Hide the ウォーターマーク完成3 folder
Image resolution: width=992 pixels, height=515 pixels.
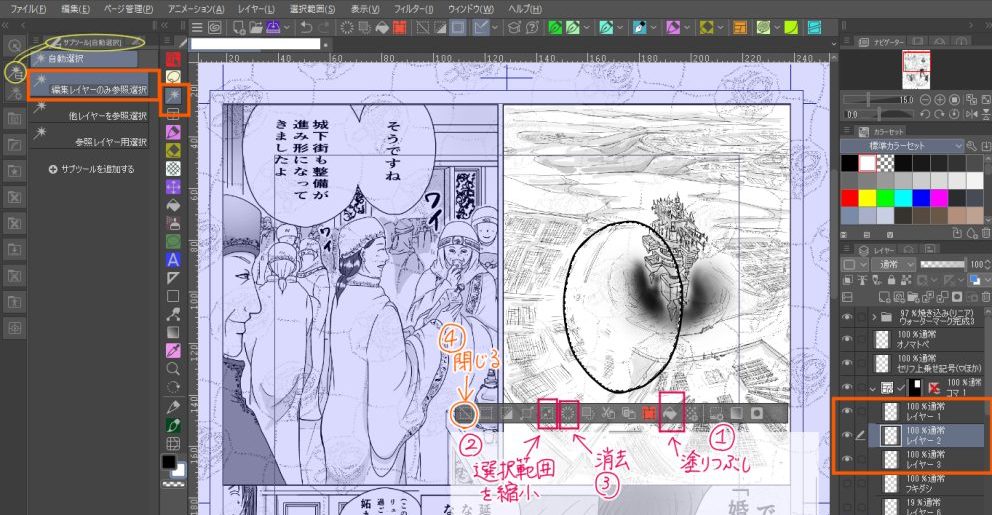(x=847, y=316)
